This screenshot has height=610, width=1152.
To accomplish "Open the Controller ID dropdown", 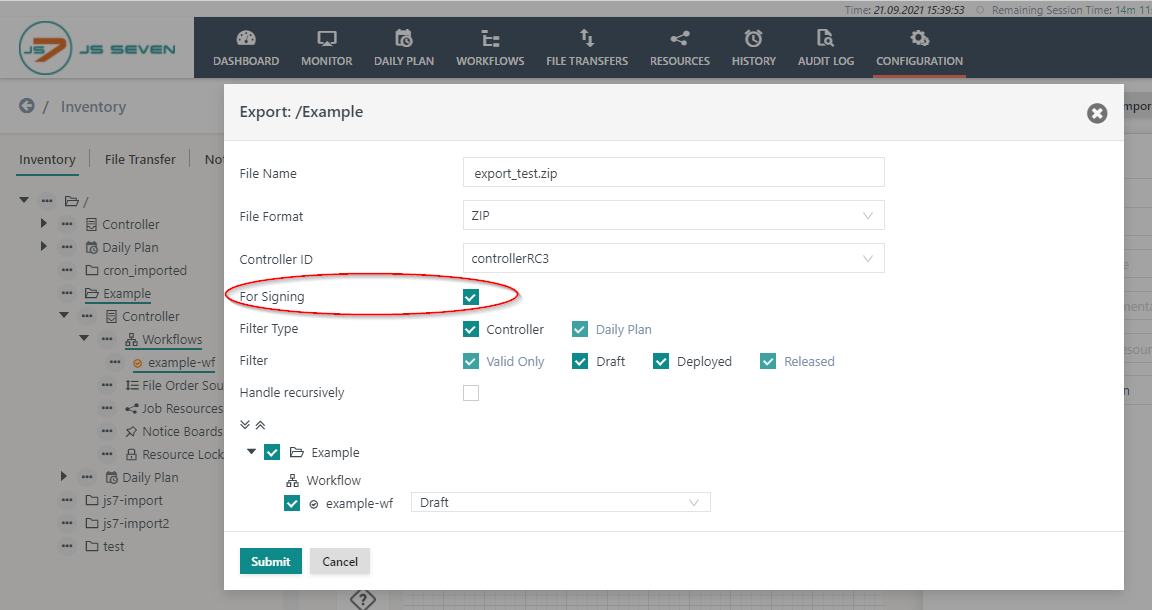I will [x=674, y=258].
